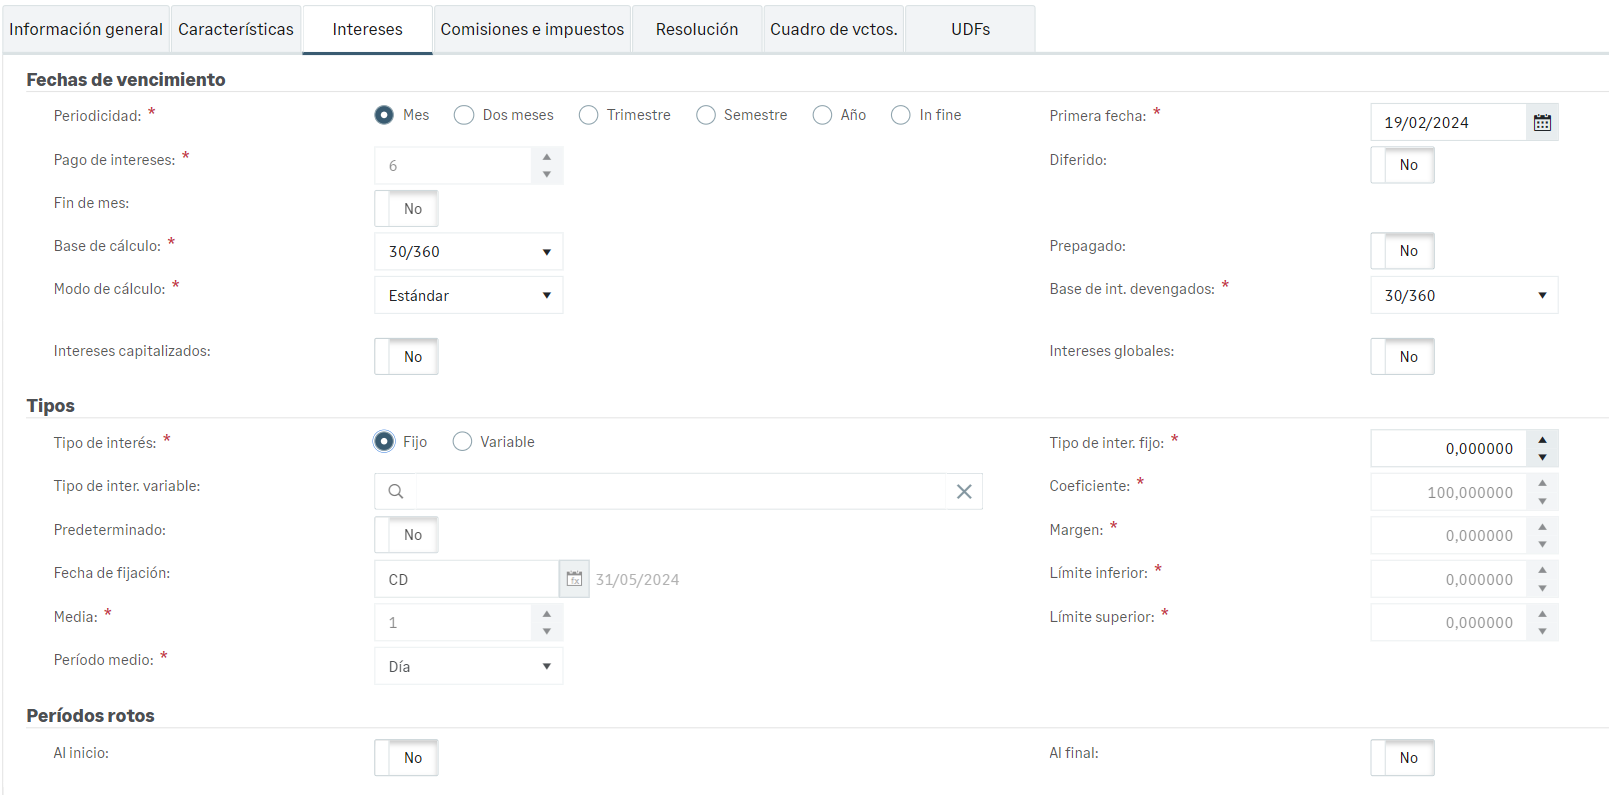Image resolution: width=1609 pixels, height=795 pixels.
Task: Increase the Tipo de inter. fijo value
Action: click(x=1542, y=440)
